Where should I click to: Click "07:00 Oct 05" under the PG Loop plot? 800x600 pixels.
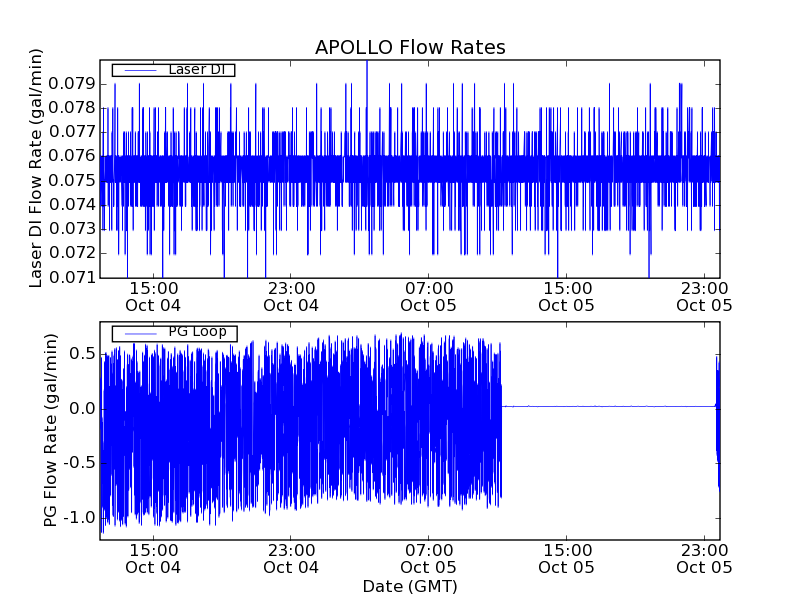click(429, 559)
